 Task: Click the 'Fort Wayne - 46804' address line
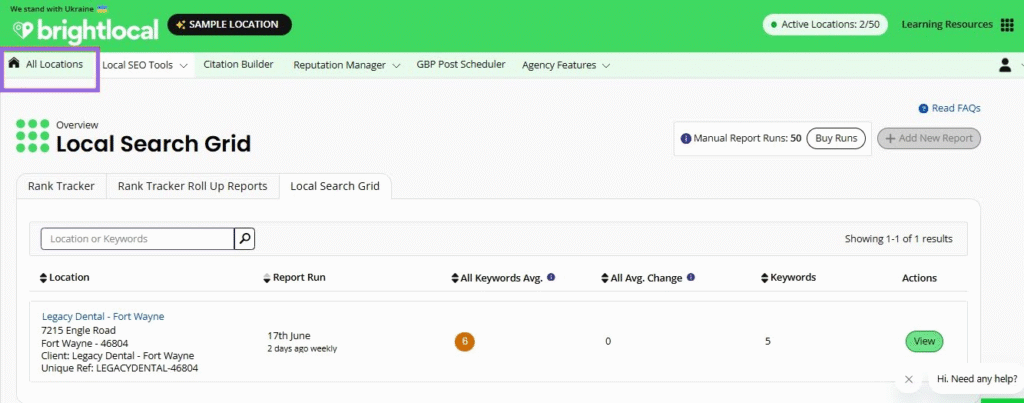[x=85, y=343]
